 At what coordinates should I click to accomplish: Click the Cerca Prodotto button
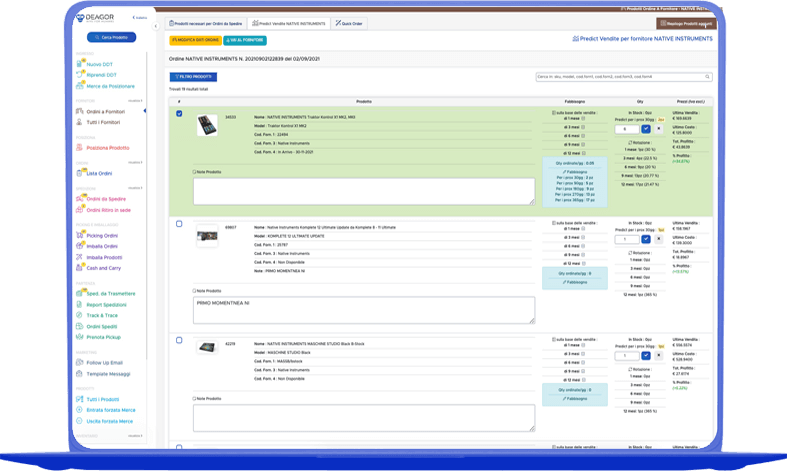[x=111, y=37]
